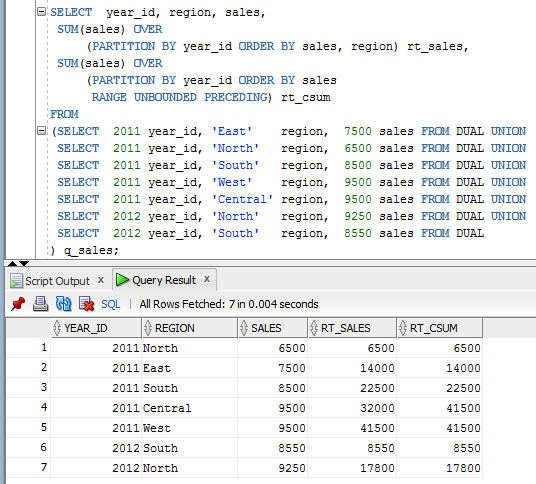The height and width of the screenshot is (484, 536).
Task: Sort by YEAR_ID column header
Action: [x=96, y=328]
